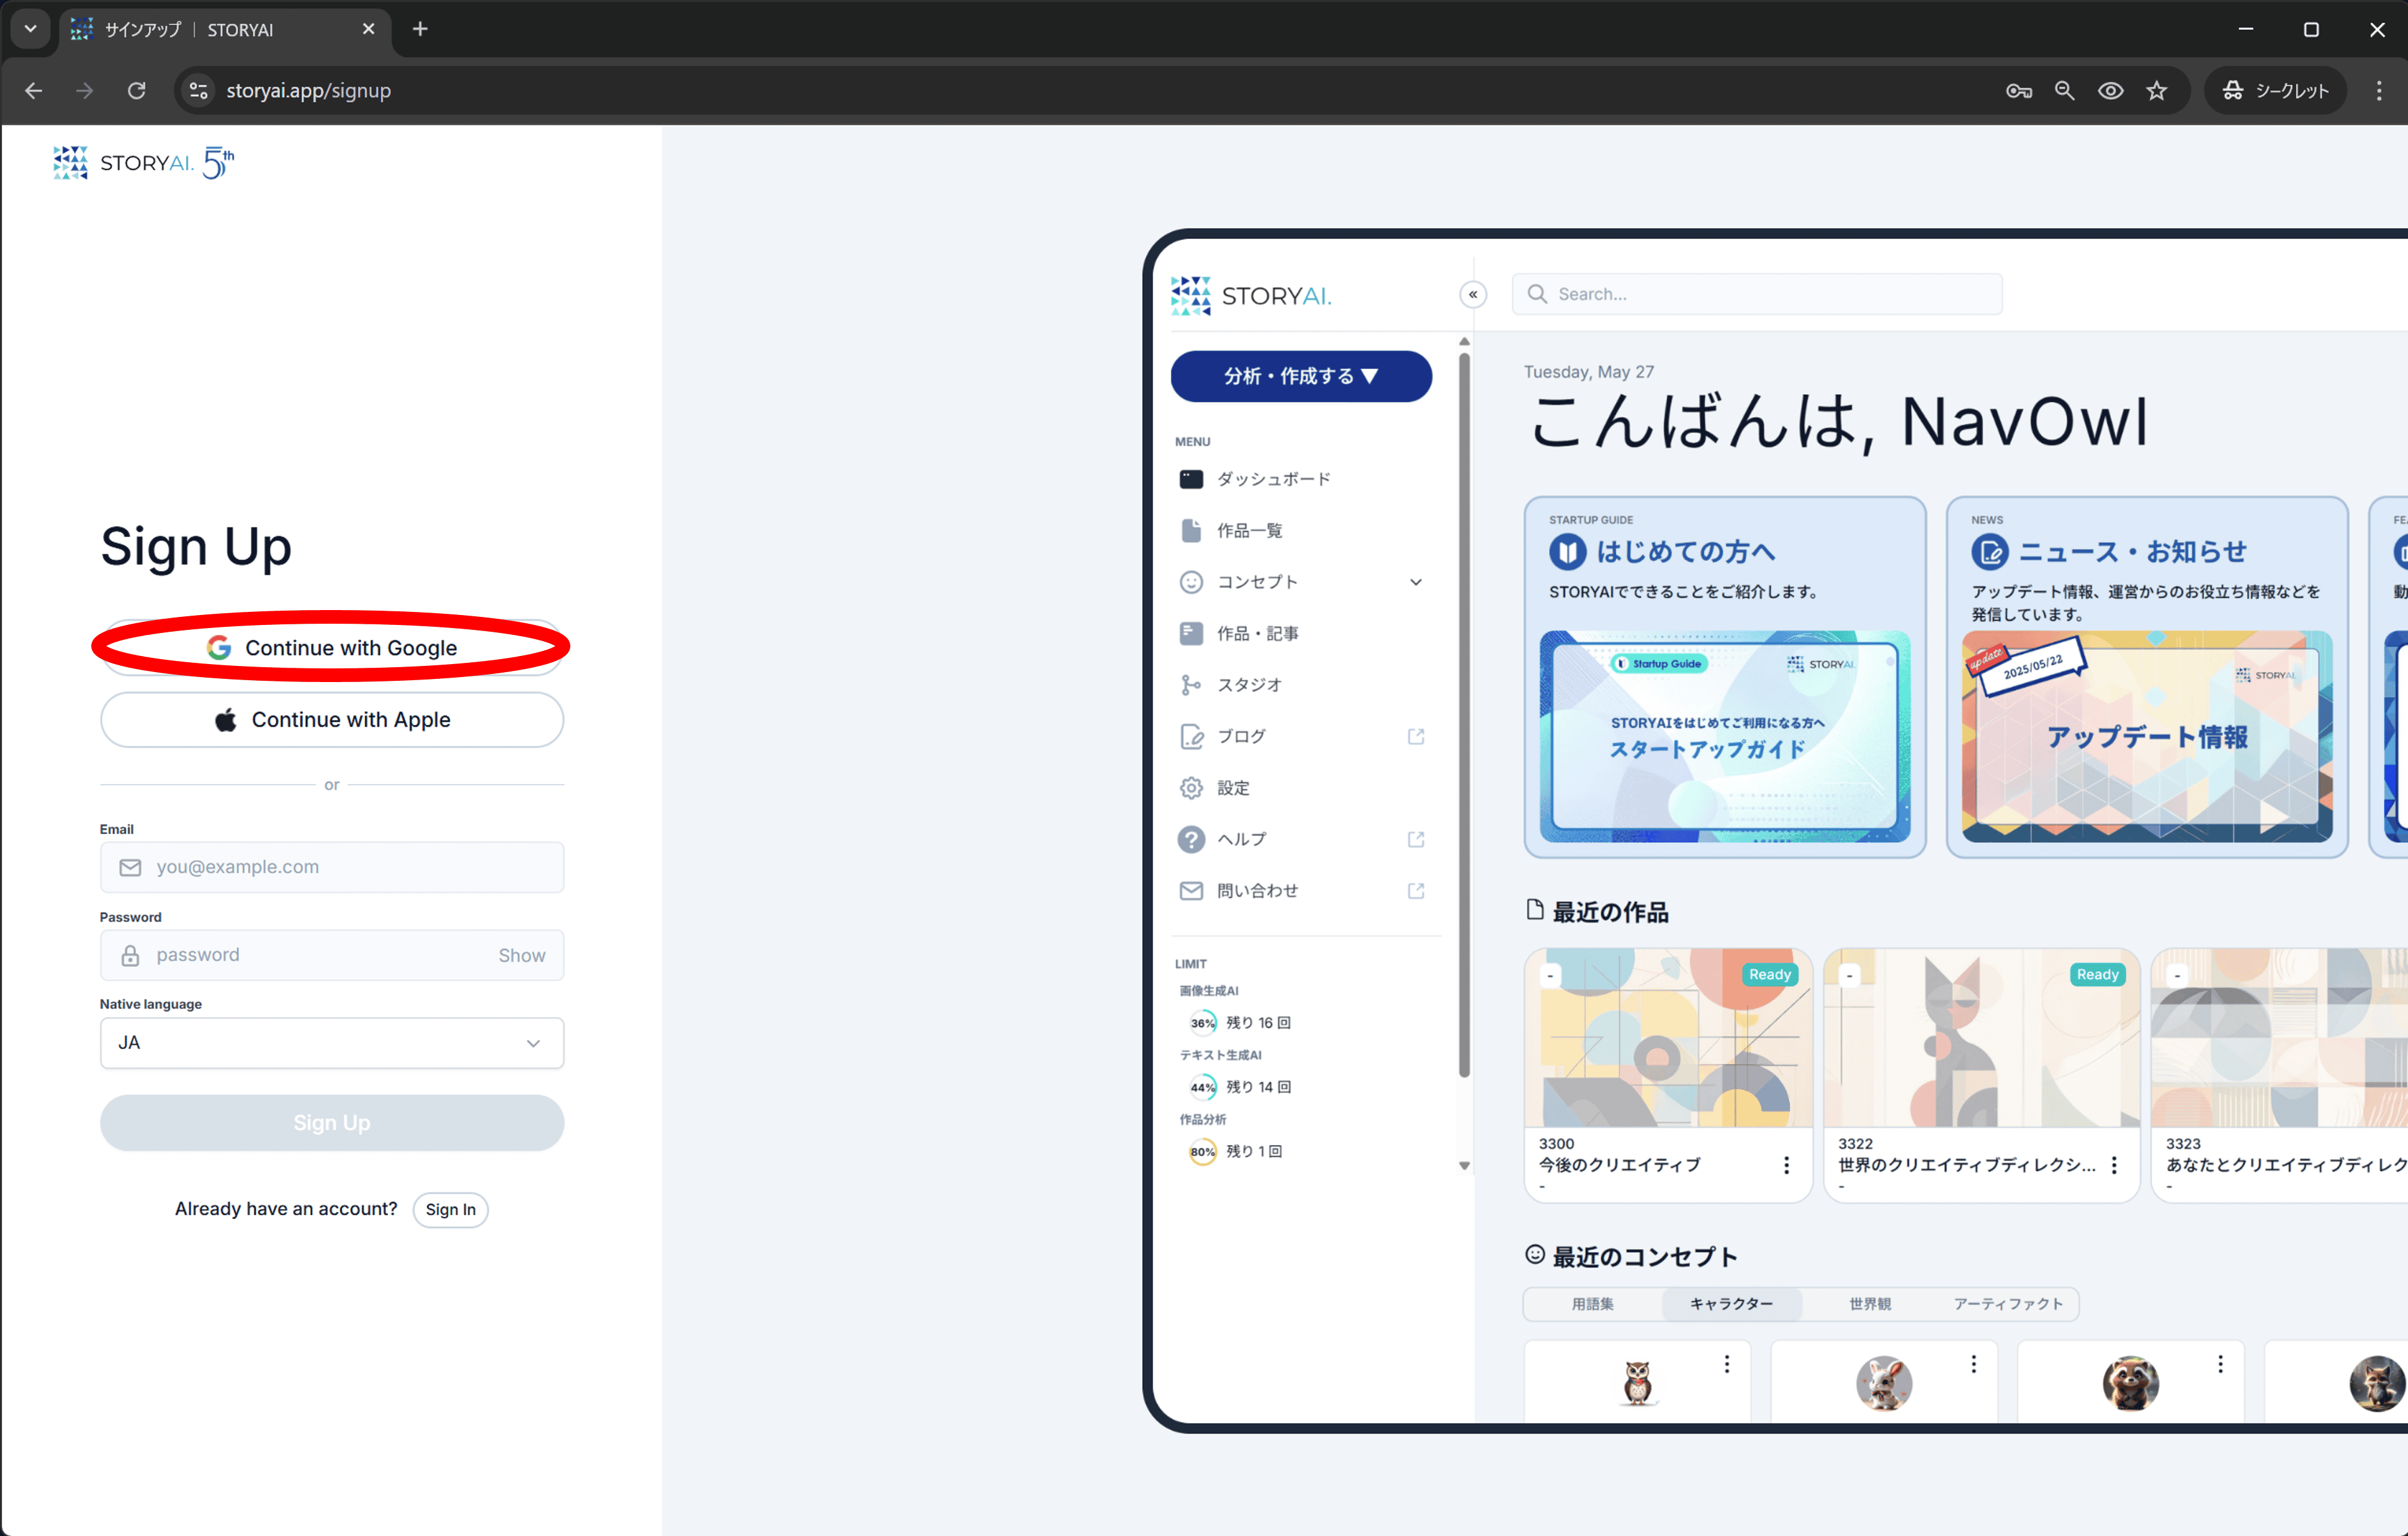Open the Chrome three-dot menu

(2379, 91)
